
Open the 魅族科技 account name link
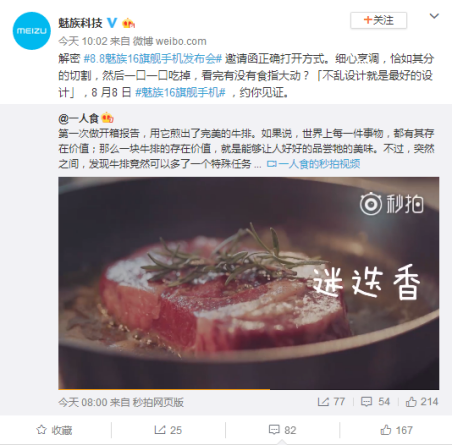coord(80,23)
